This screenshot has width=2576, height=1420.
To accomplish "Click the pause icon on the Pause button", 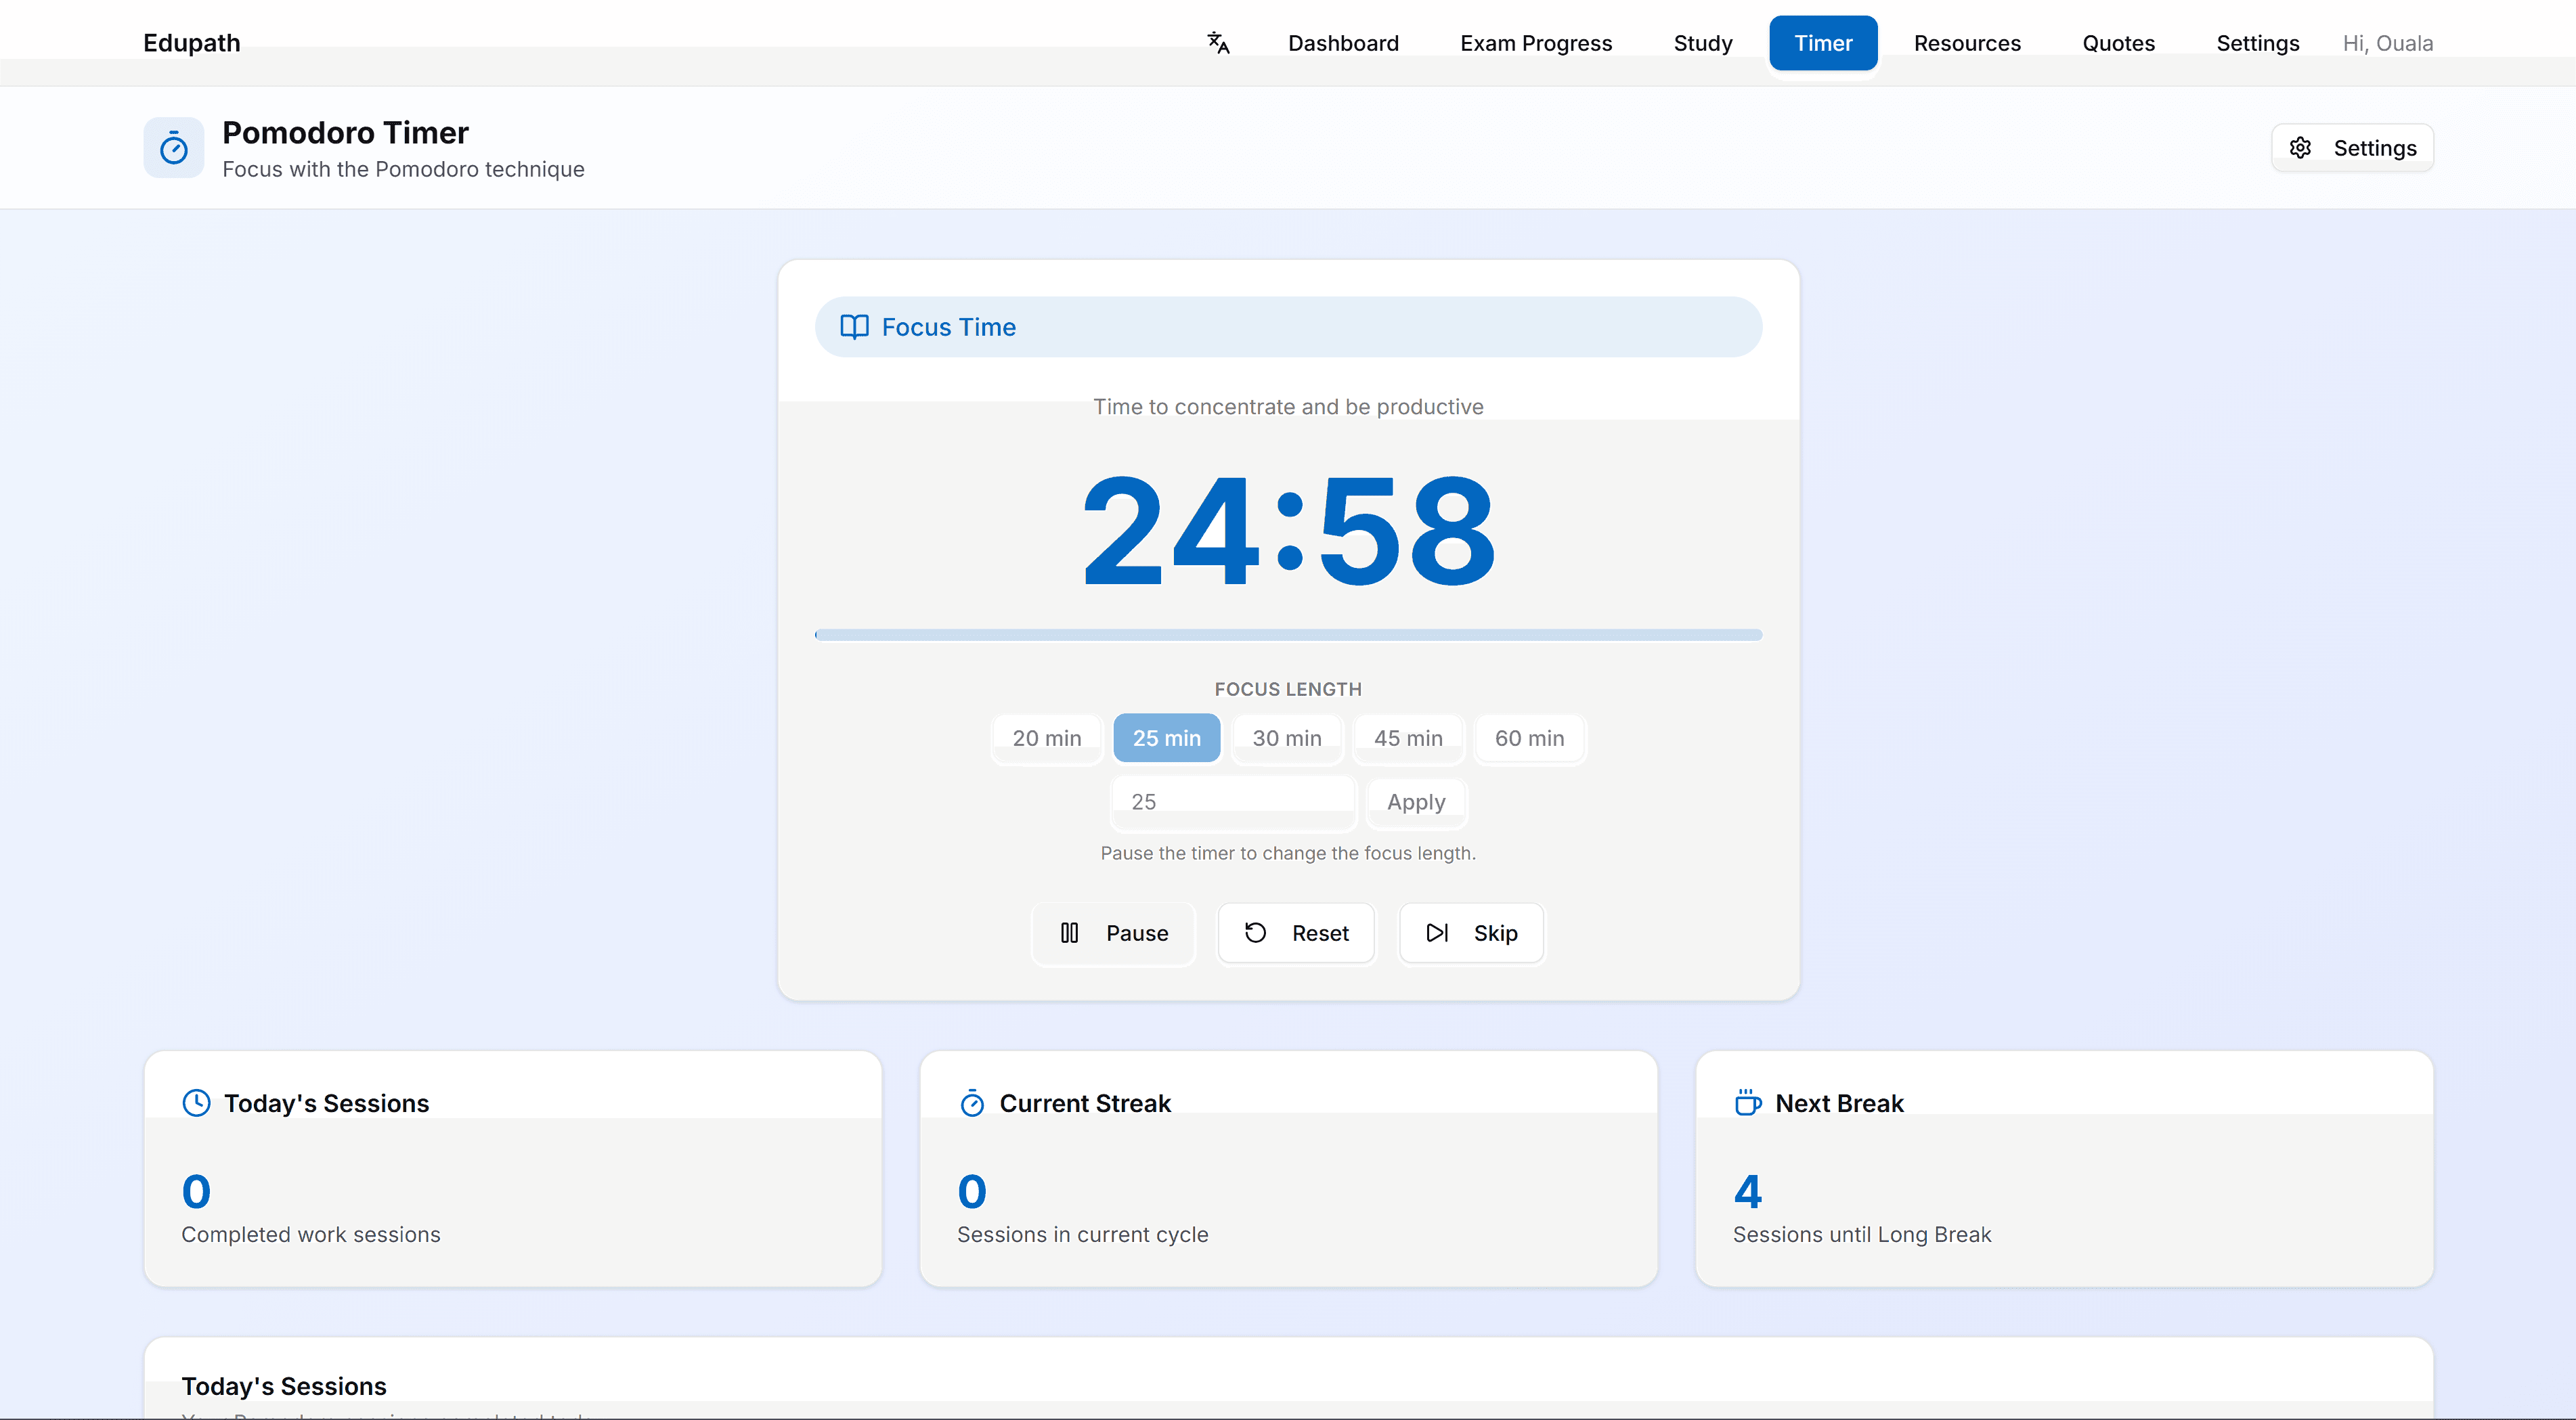I will (x=1069, y=933).
